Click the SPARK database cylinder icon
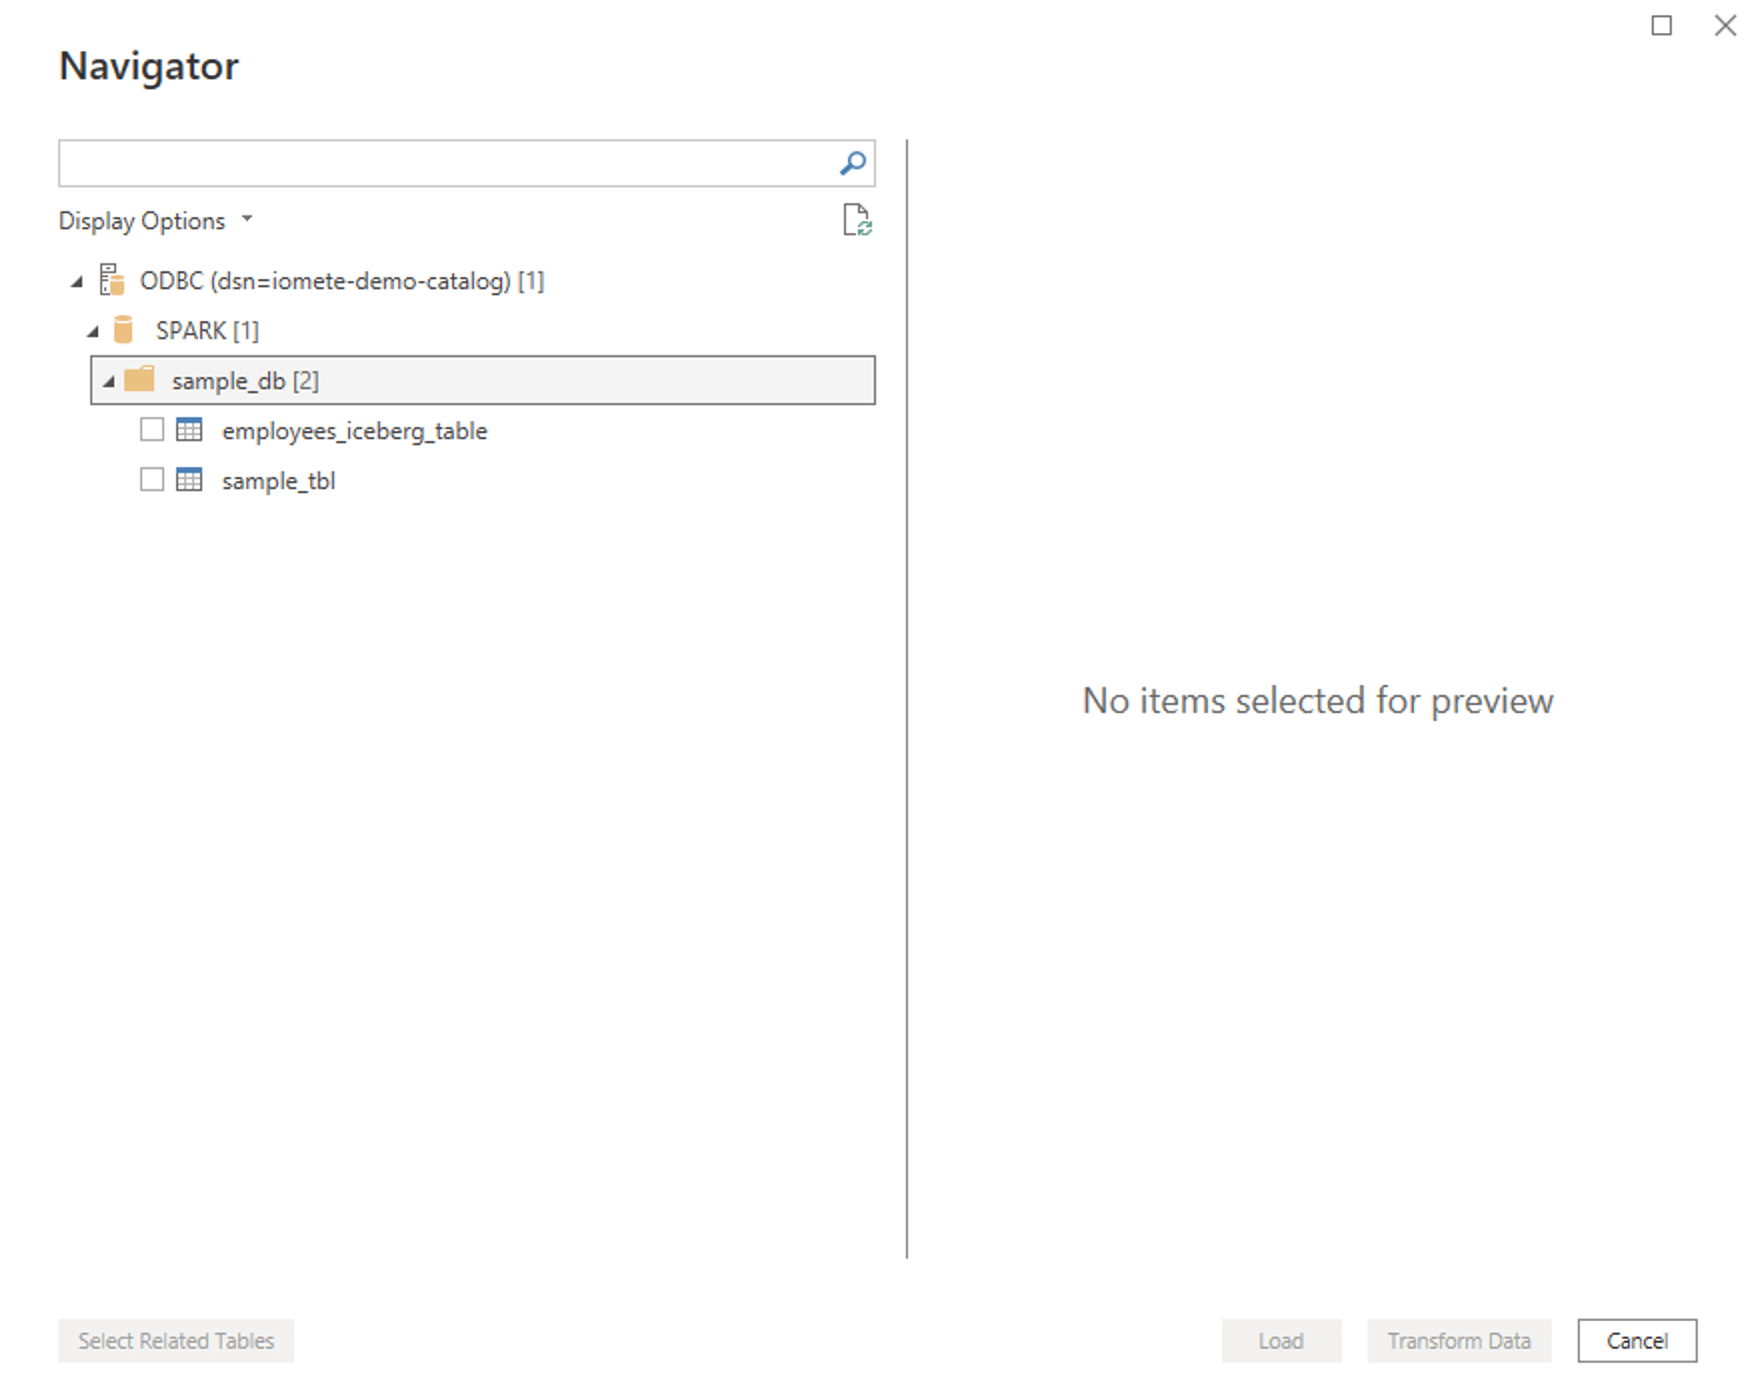Viewport: 1756px width, 1396px height. tap(123, 330)
